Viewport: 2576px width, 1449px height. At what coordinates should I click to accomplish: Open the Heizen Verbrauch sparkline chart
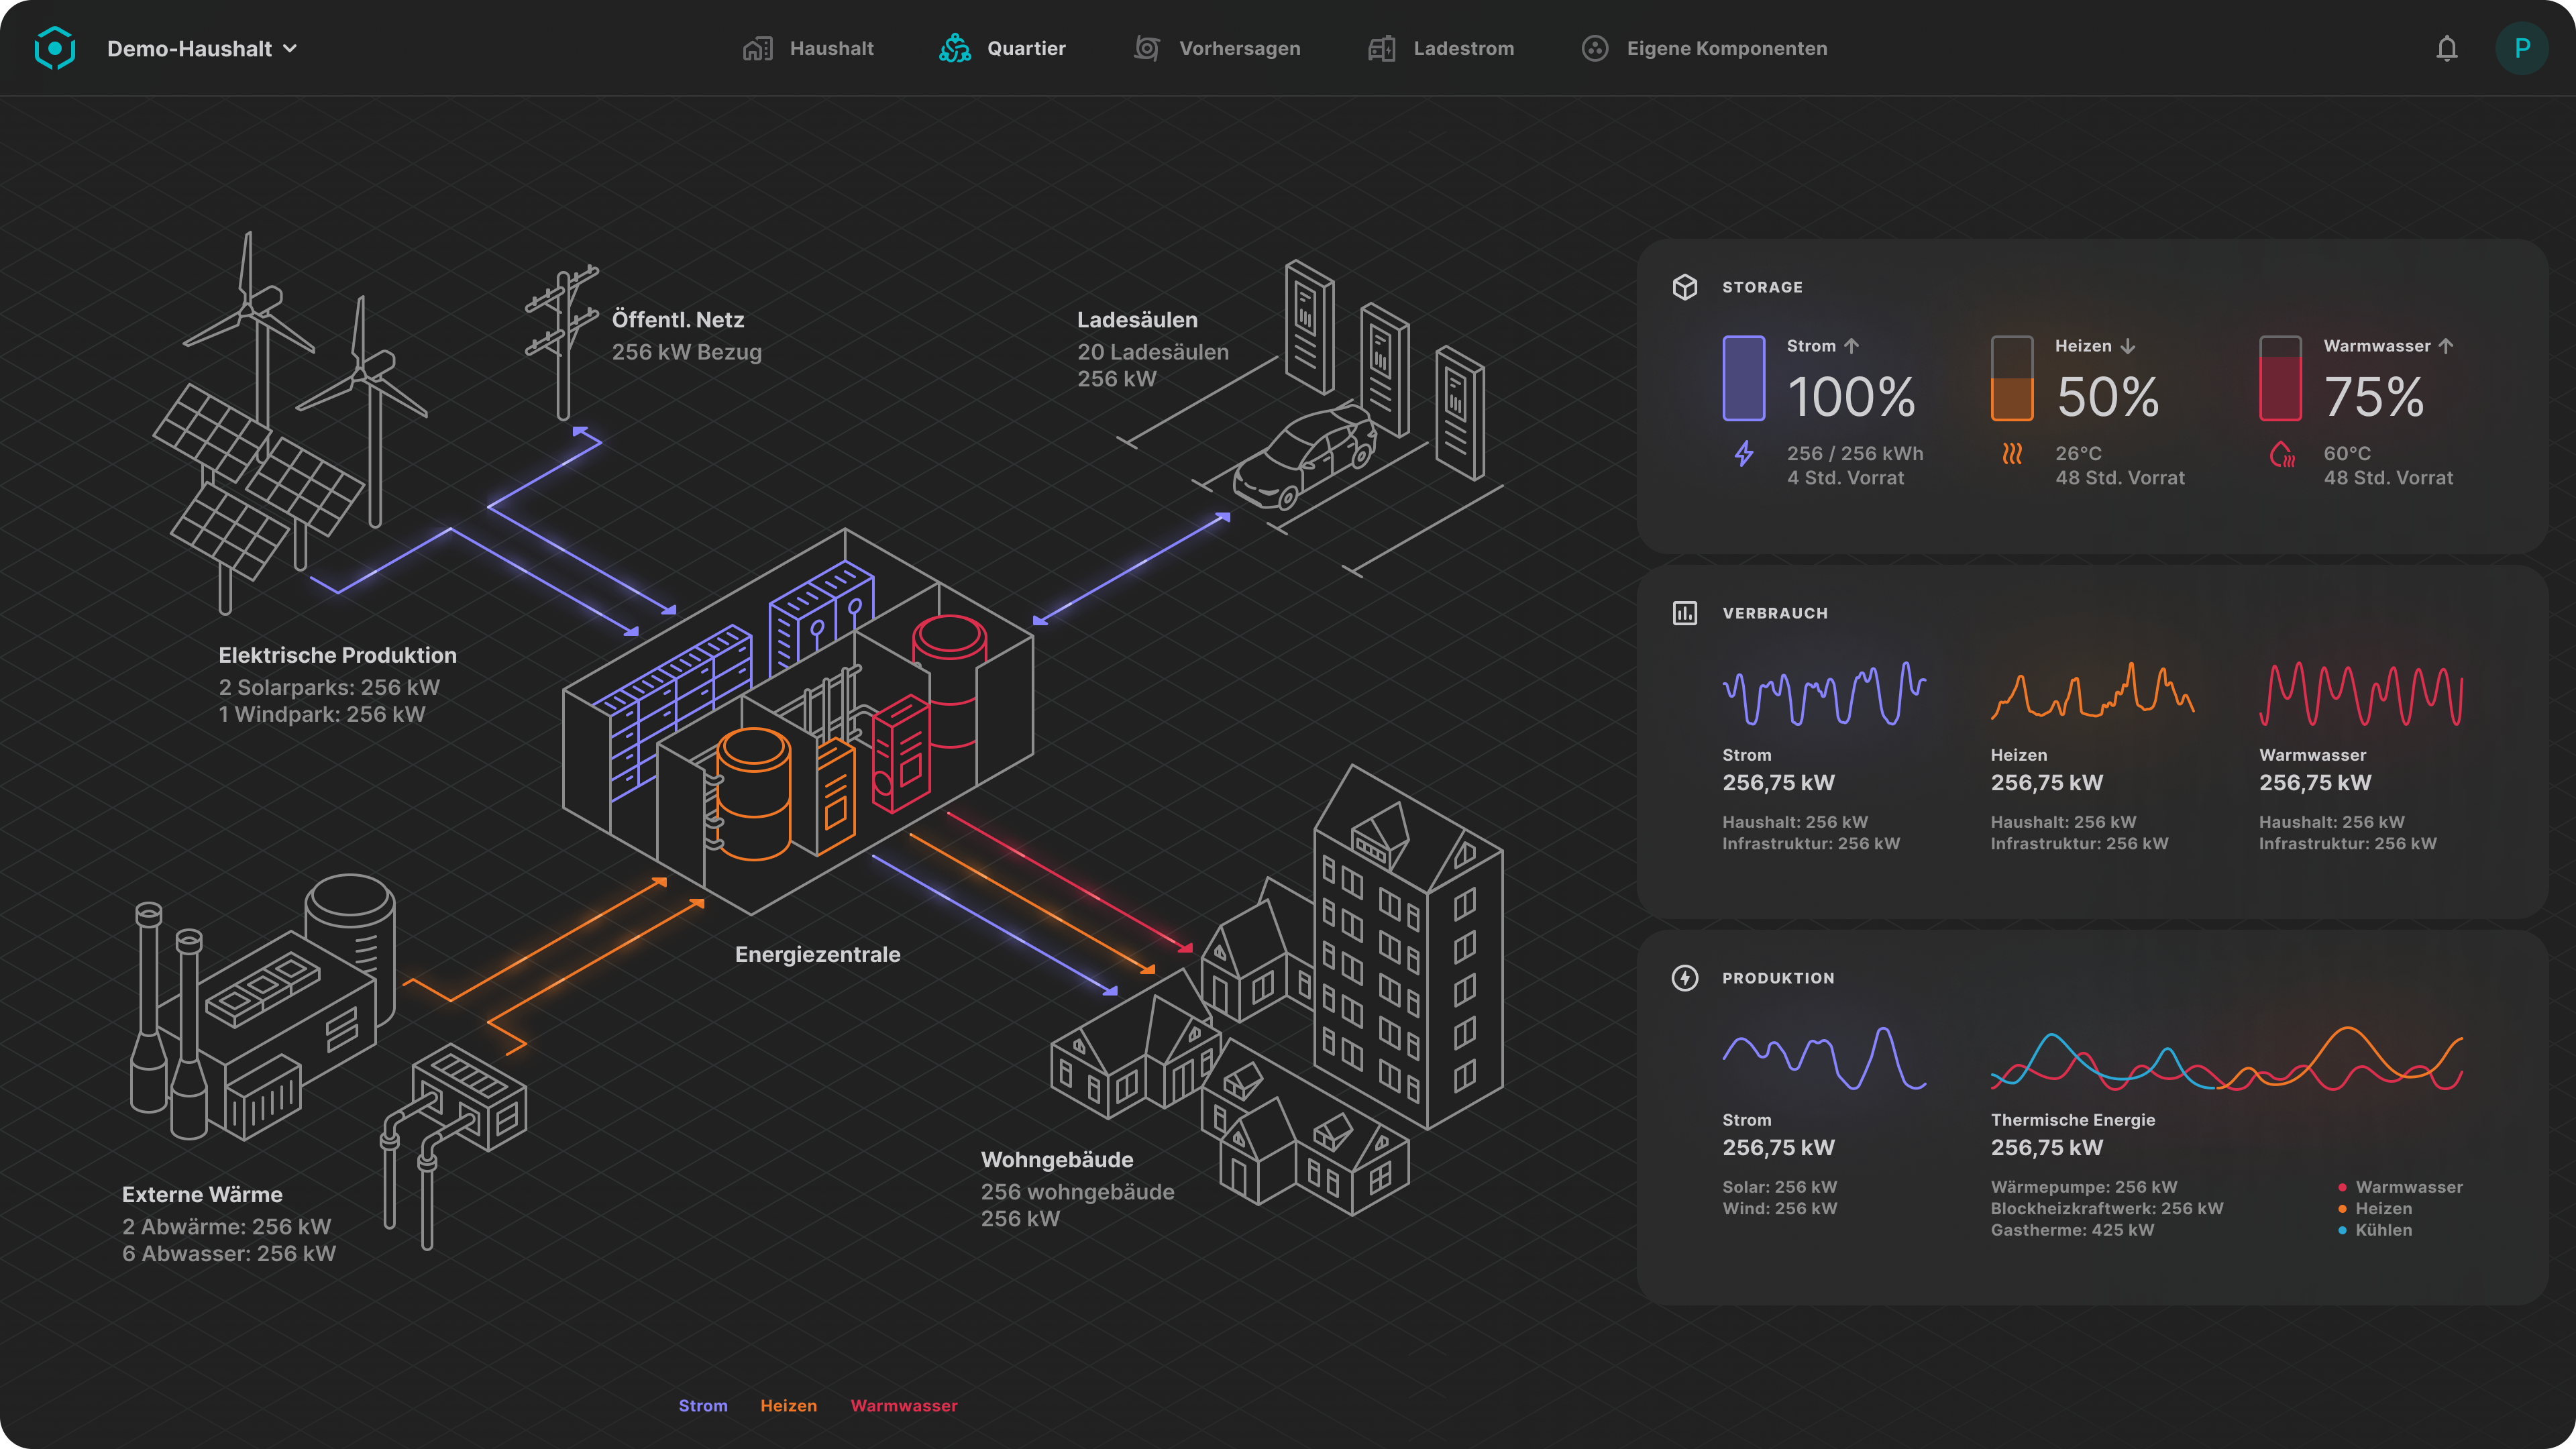point(2092,692)
